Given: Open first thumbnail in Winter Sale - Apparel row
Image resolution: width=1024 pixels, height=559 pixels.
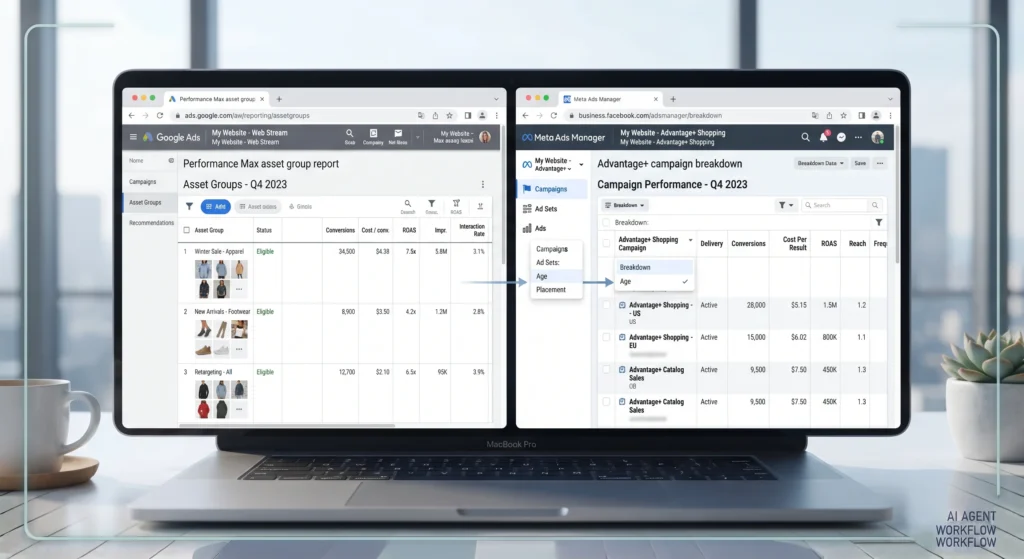Looking at the screenshot, I should coord(203,269).
